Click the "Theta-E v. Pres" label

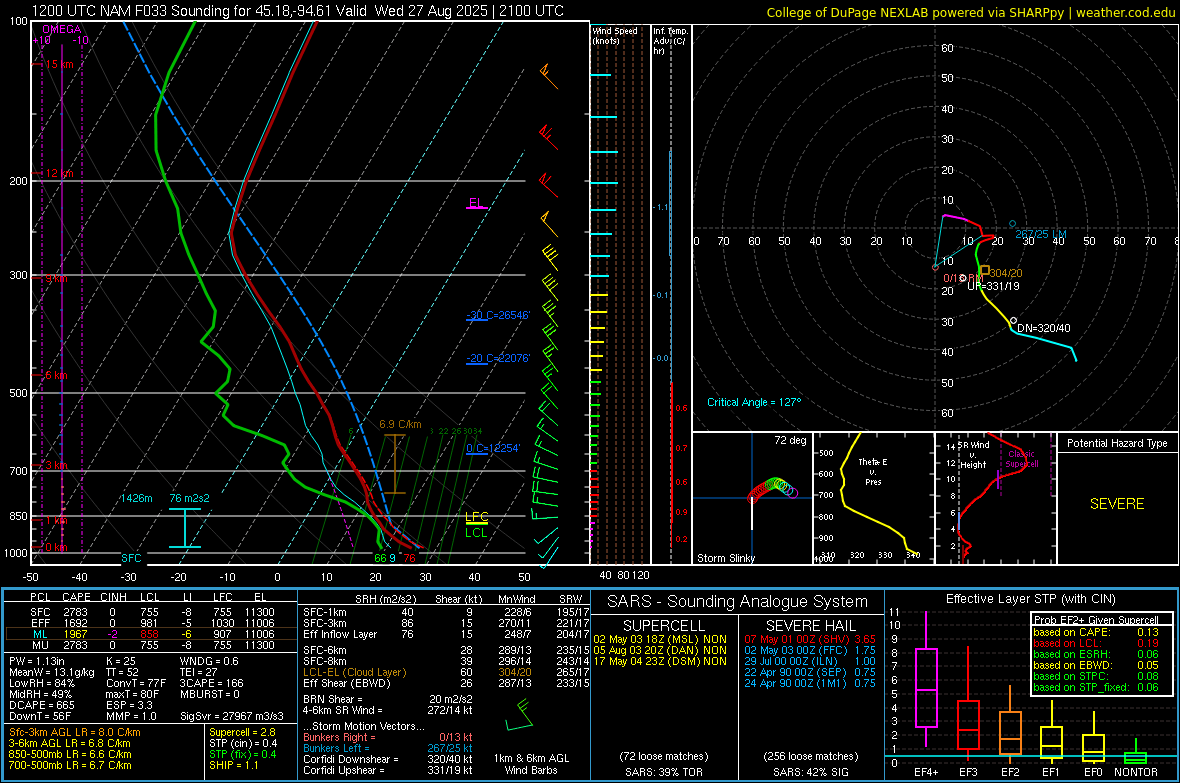click(873, 471)
